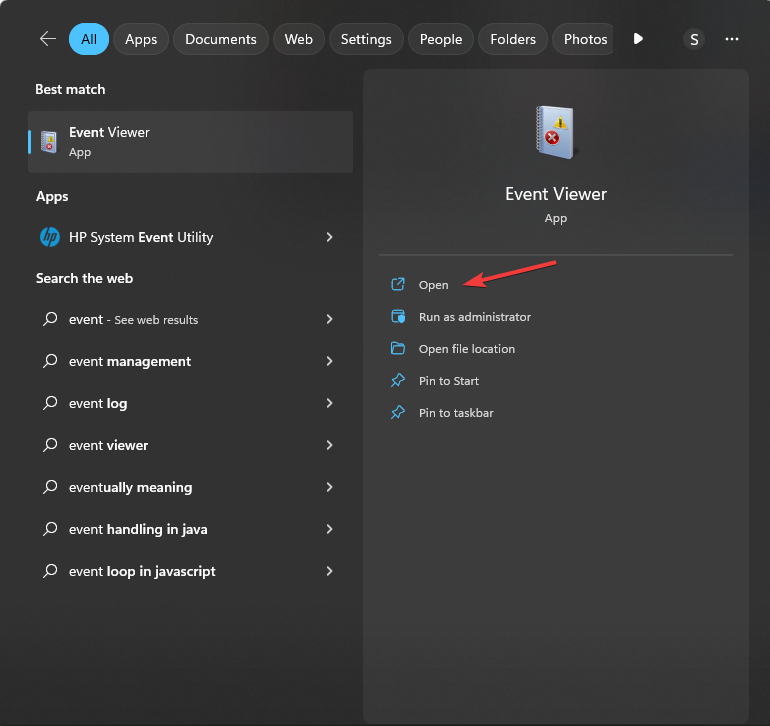Click the large Event Viewer app icon
Image resolution: width=770 pixels, height=726 pixels.
point(555,132)
